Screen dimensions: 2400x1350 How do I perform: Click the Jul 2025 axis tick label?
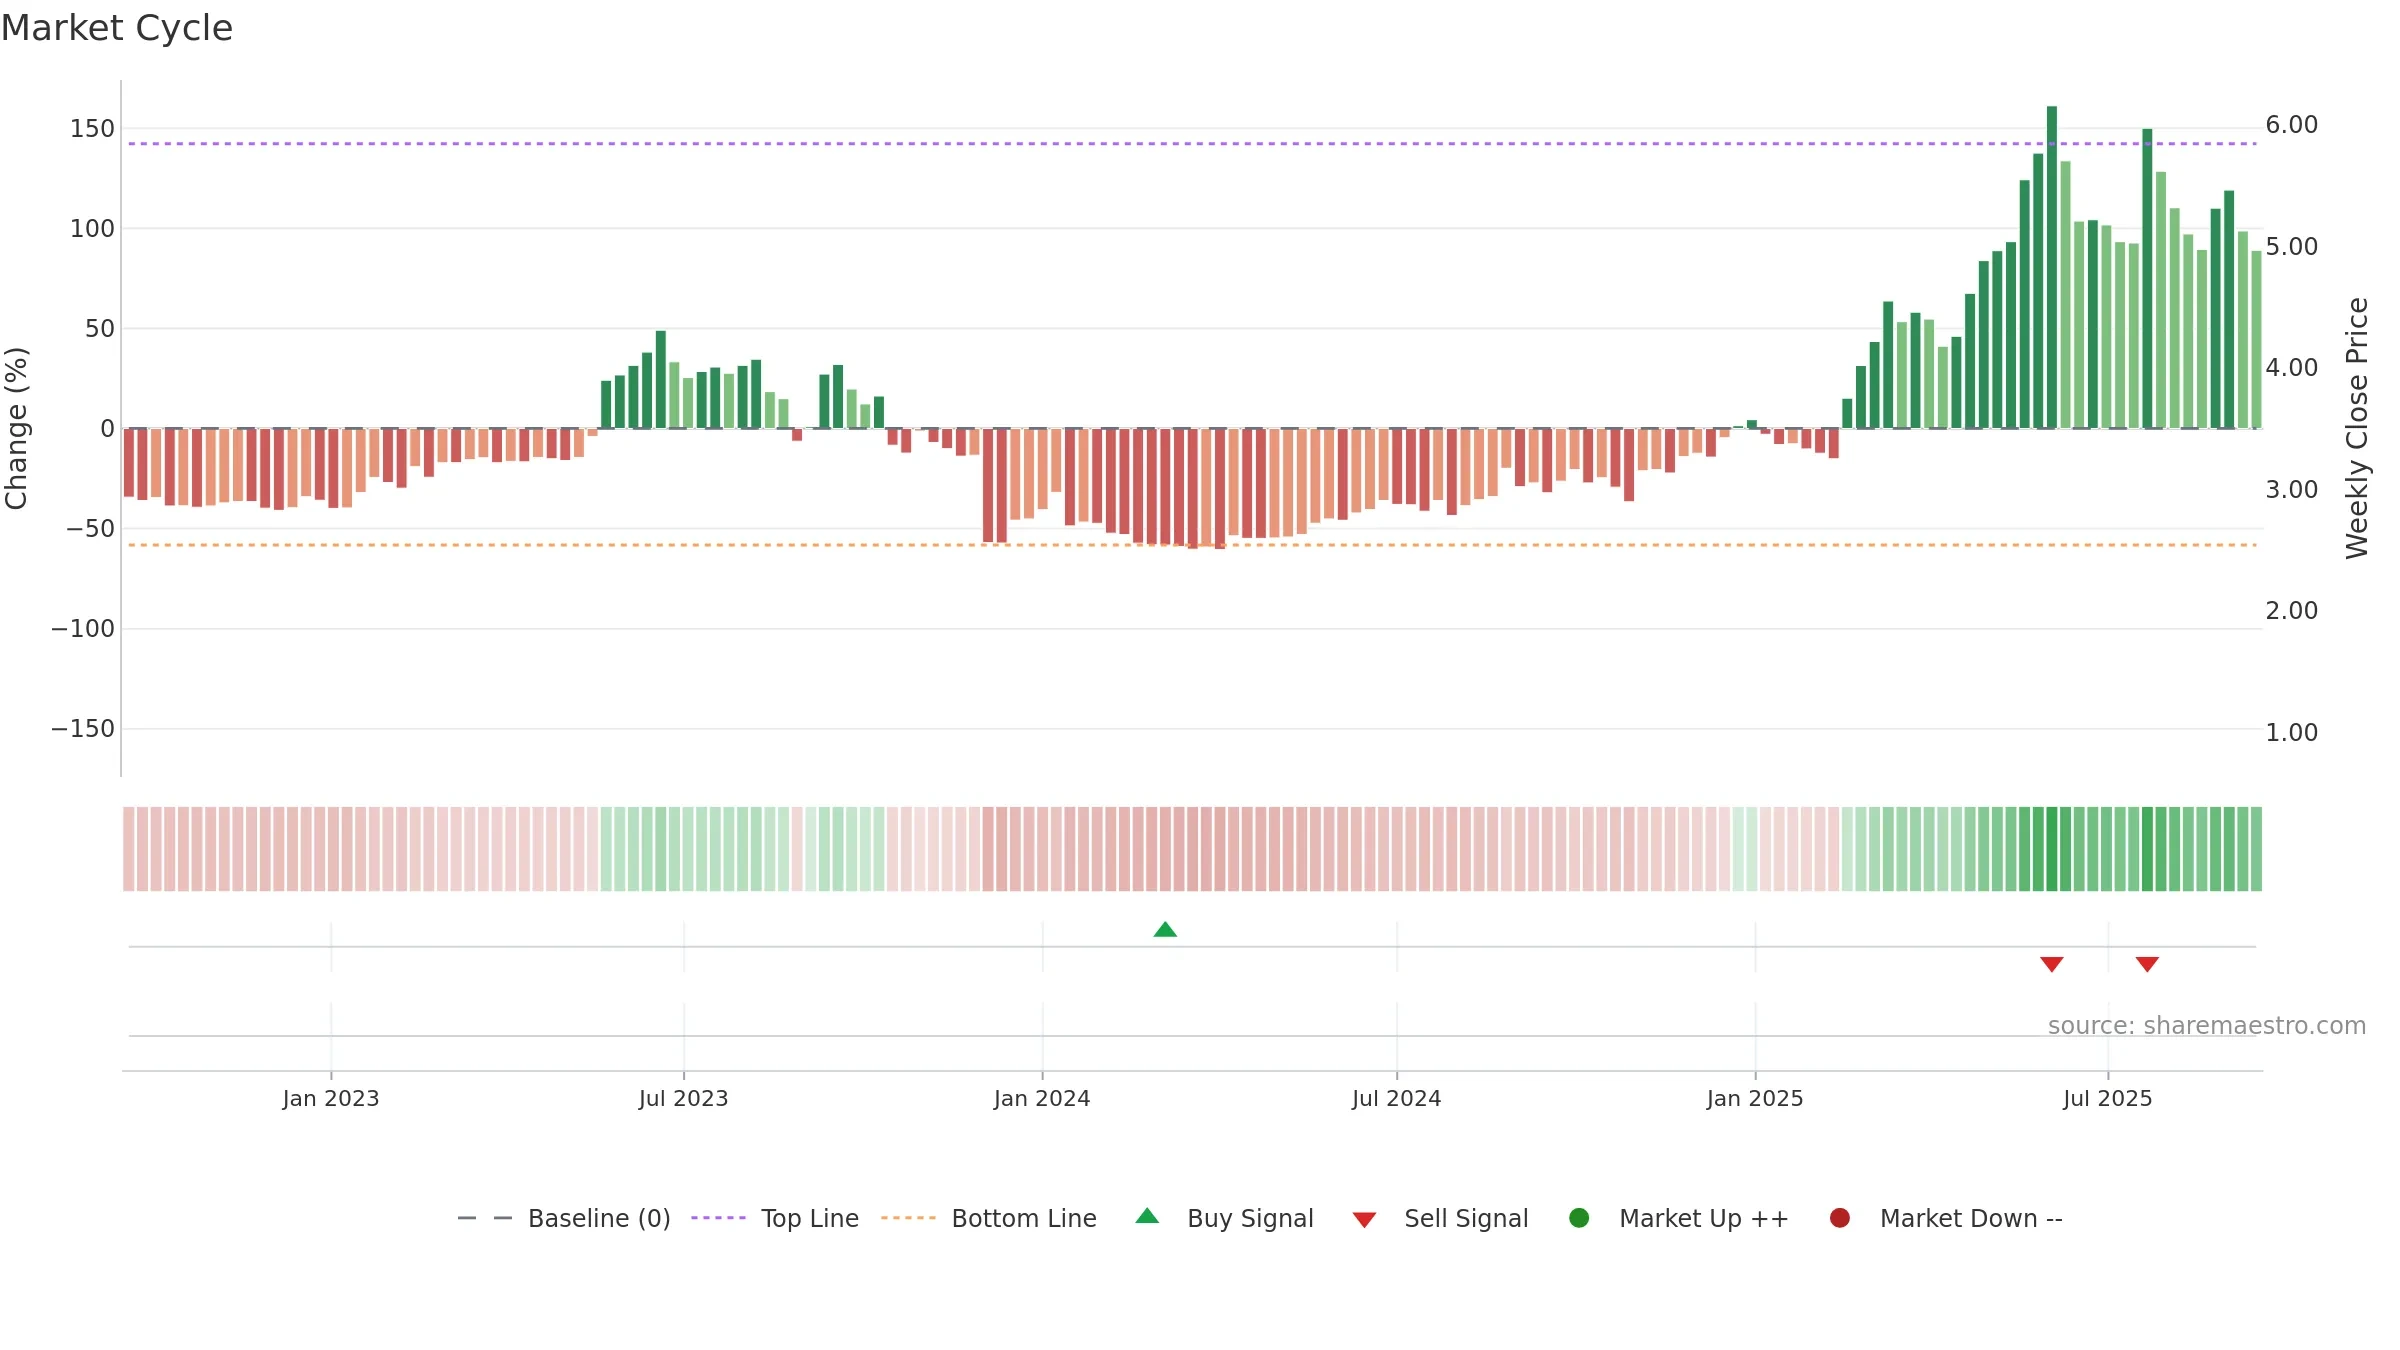[2108, 1098]
